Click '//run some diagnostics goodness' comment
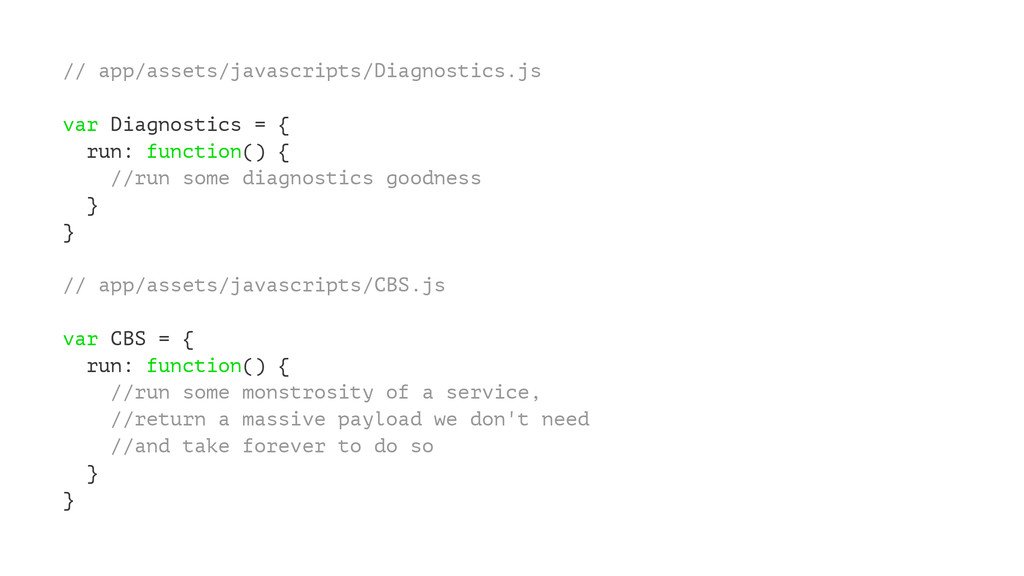The height and width of the screenshot is (576, 1024). coord(296,178)
